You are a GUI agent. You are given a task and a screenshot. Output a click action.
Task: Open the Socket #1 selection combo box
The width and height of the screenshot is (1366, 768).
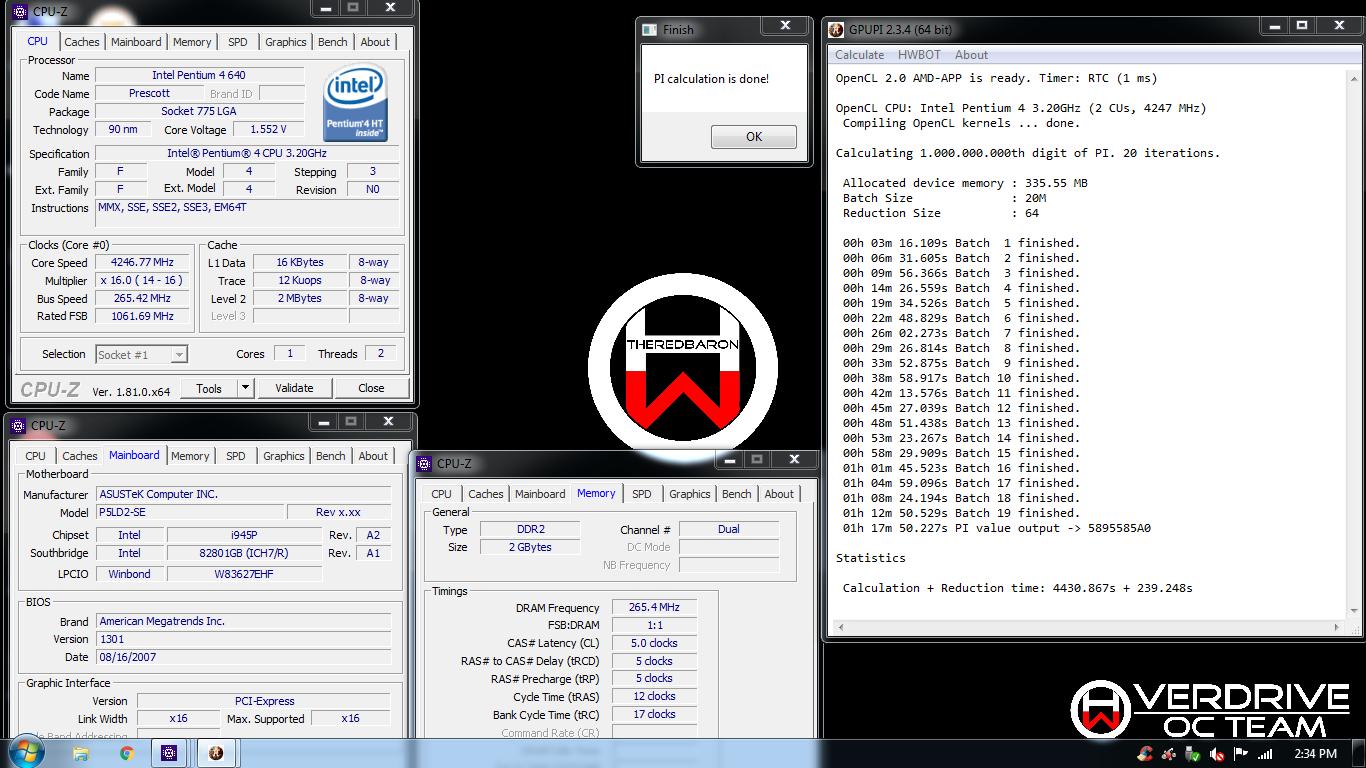[141, 354]
